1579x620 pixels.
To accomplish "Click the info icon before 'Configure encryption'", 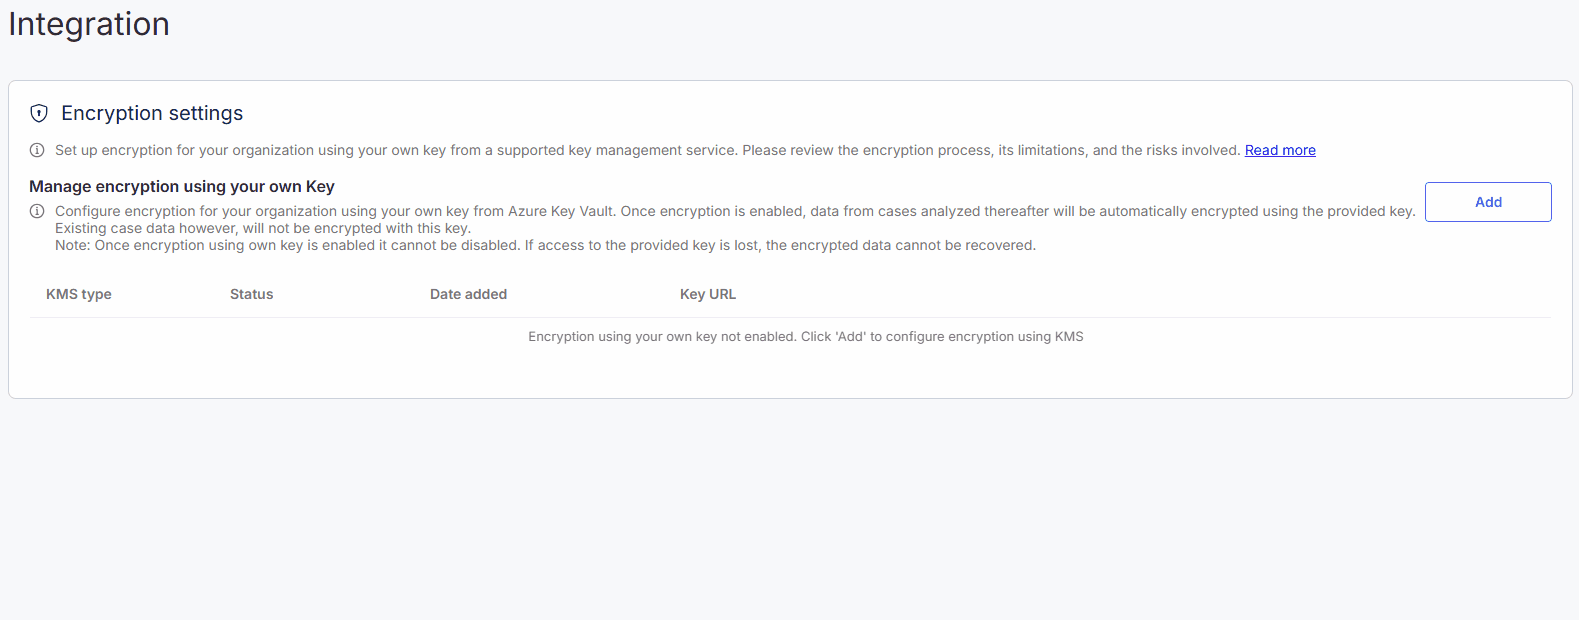I will tap(37, 211).
